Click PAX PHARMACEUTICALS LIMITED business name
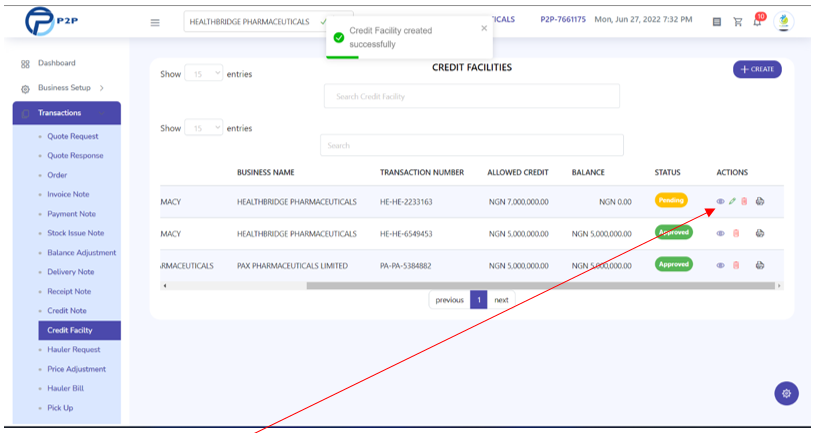The width and height of the screenshot is (817, 433). (x=292, y=266)
